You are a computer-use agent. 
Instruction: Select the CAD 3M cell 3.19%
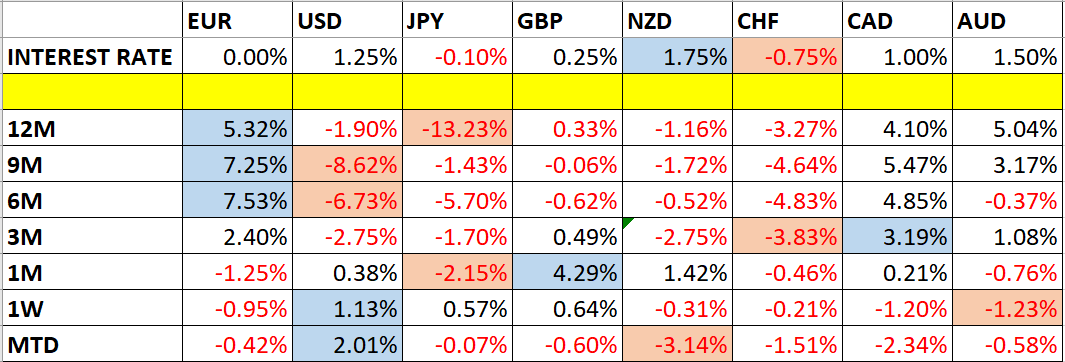(898, 236)
